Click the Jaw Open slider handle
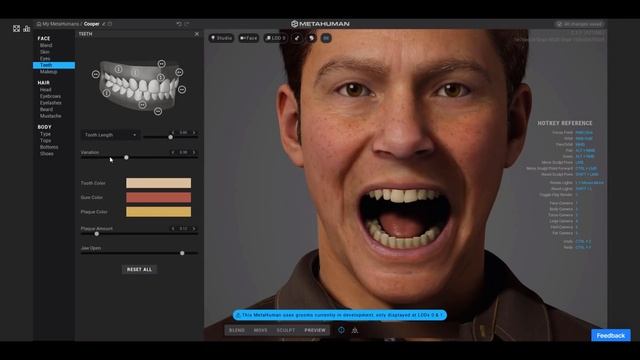 point(182,253)
